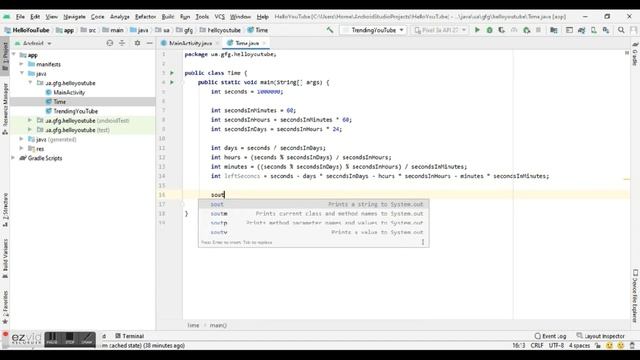The width and height of the screenshot is (640, 360).
Task: Open the profiler icon in toolbar
Action: 514,30
